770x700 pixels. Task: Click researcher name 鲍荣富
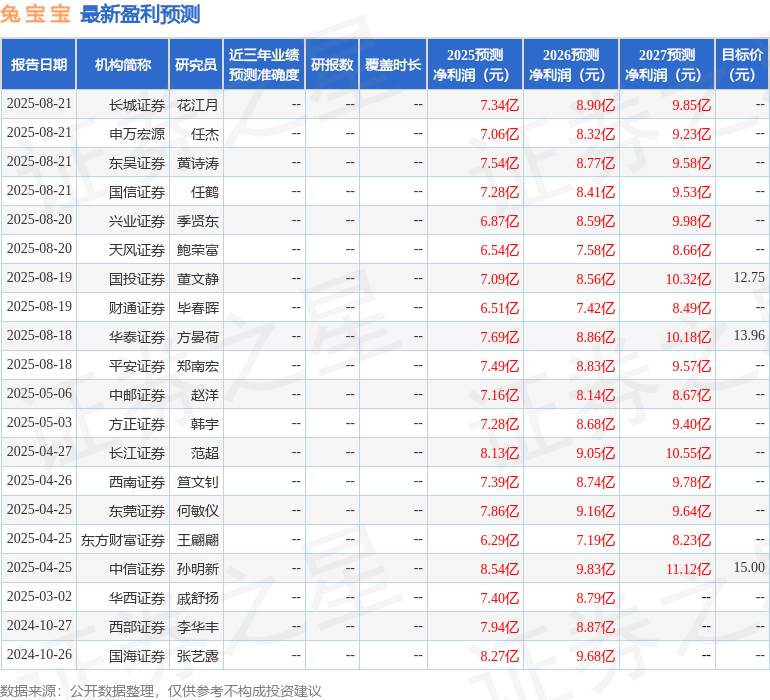pyautogui.click(x=197, y=250)
